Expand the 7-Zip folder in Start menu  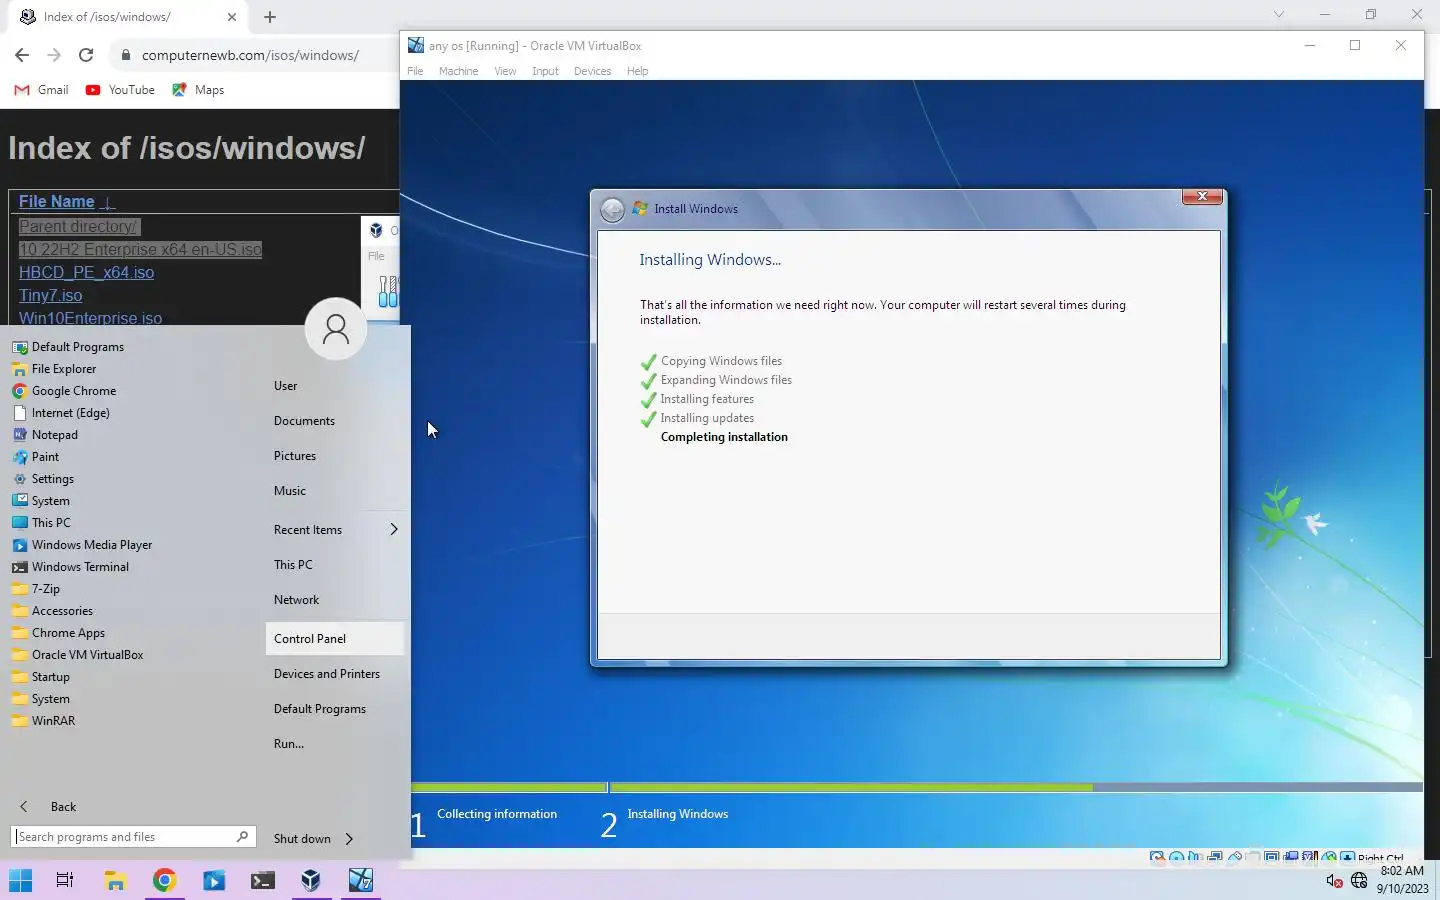coord(36,589)
